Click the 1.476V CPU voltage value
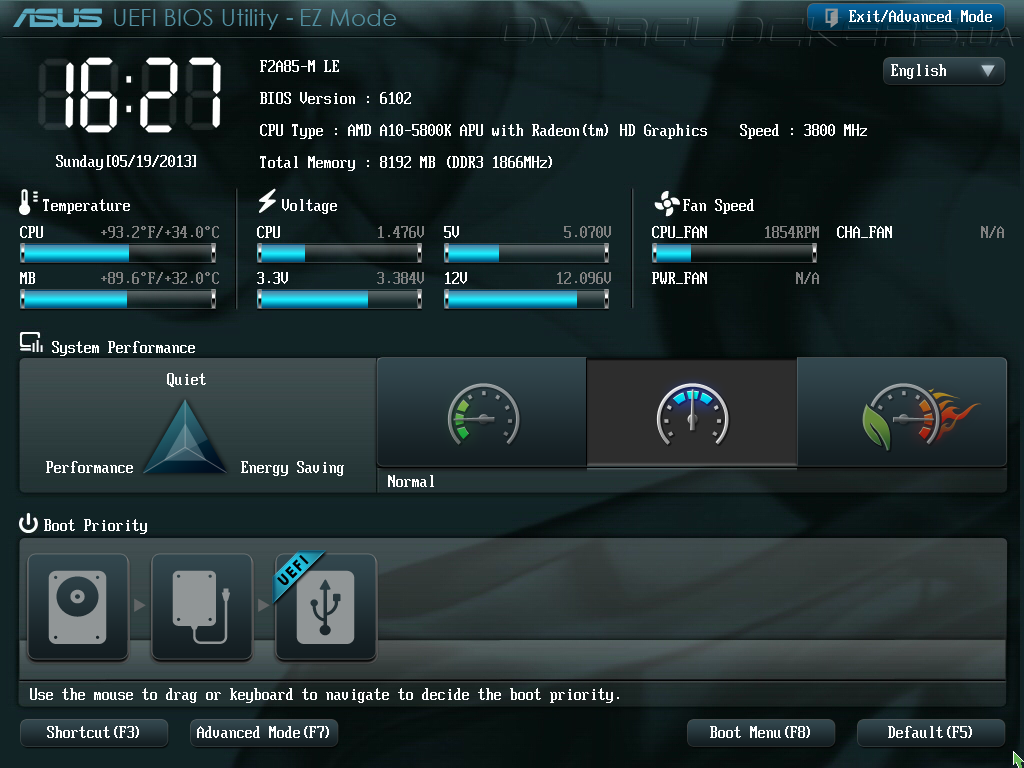 pyautogui.click(x=400, y=232)
